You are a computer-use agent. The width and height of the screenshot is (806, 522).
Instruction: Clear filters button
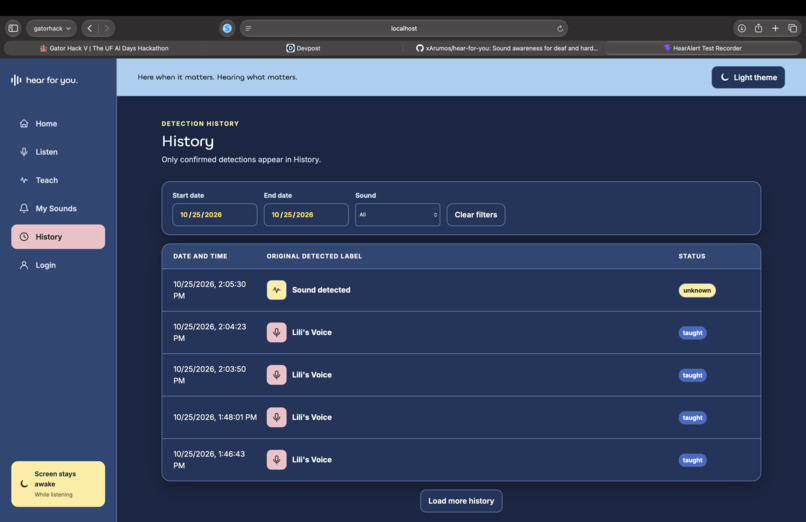475,214
